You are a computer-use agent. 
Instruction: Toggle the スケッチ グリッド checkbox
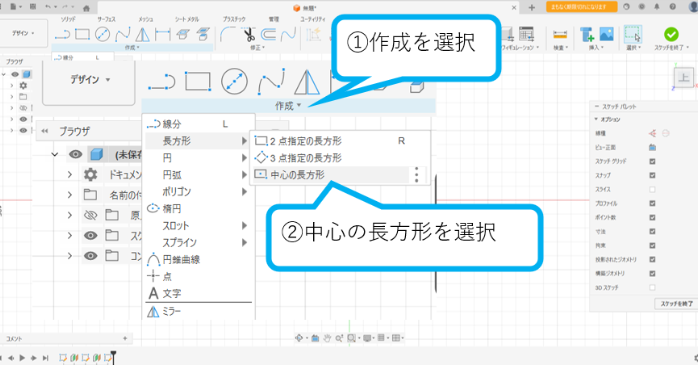pyautogui.click(x=652, y=162)
